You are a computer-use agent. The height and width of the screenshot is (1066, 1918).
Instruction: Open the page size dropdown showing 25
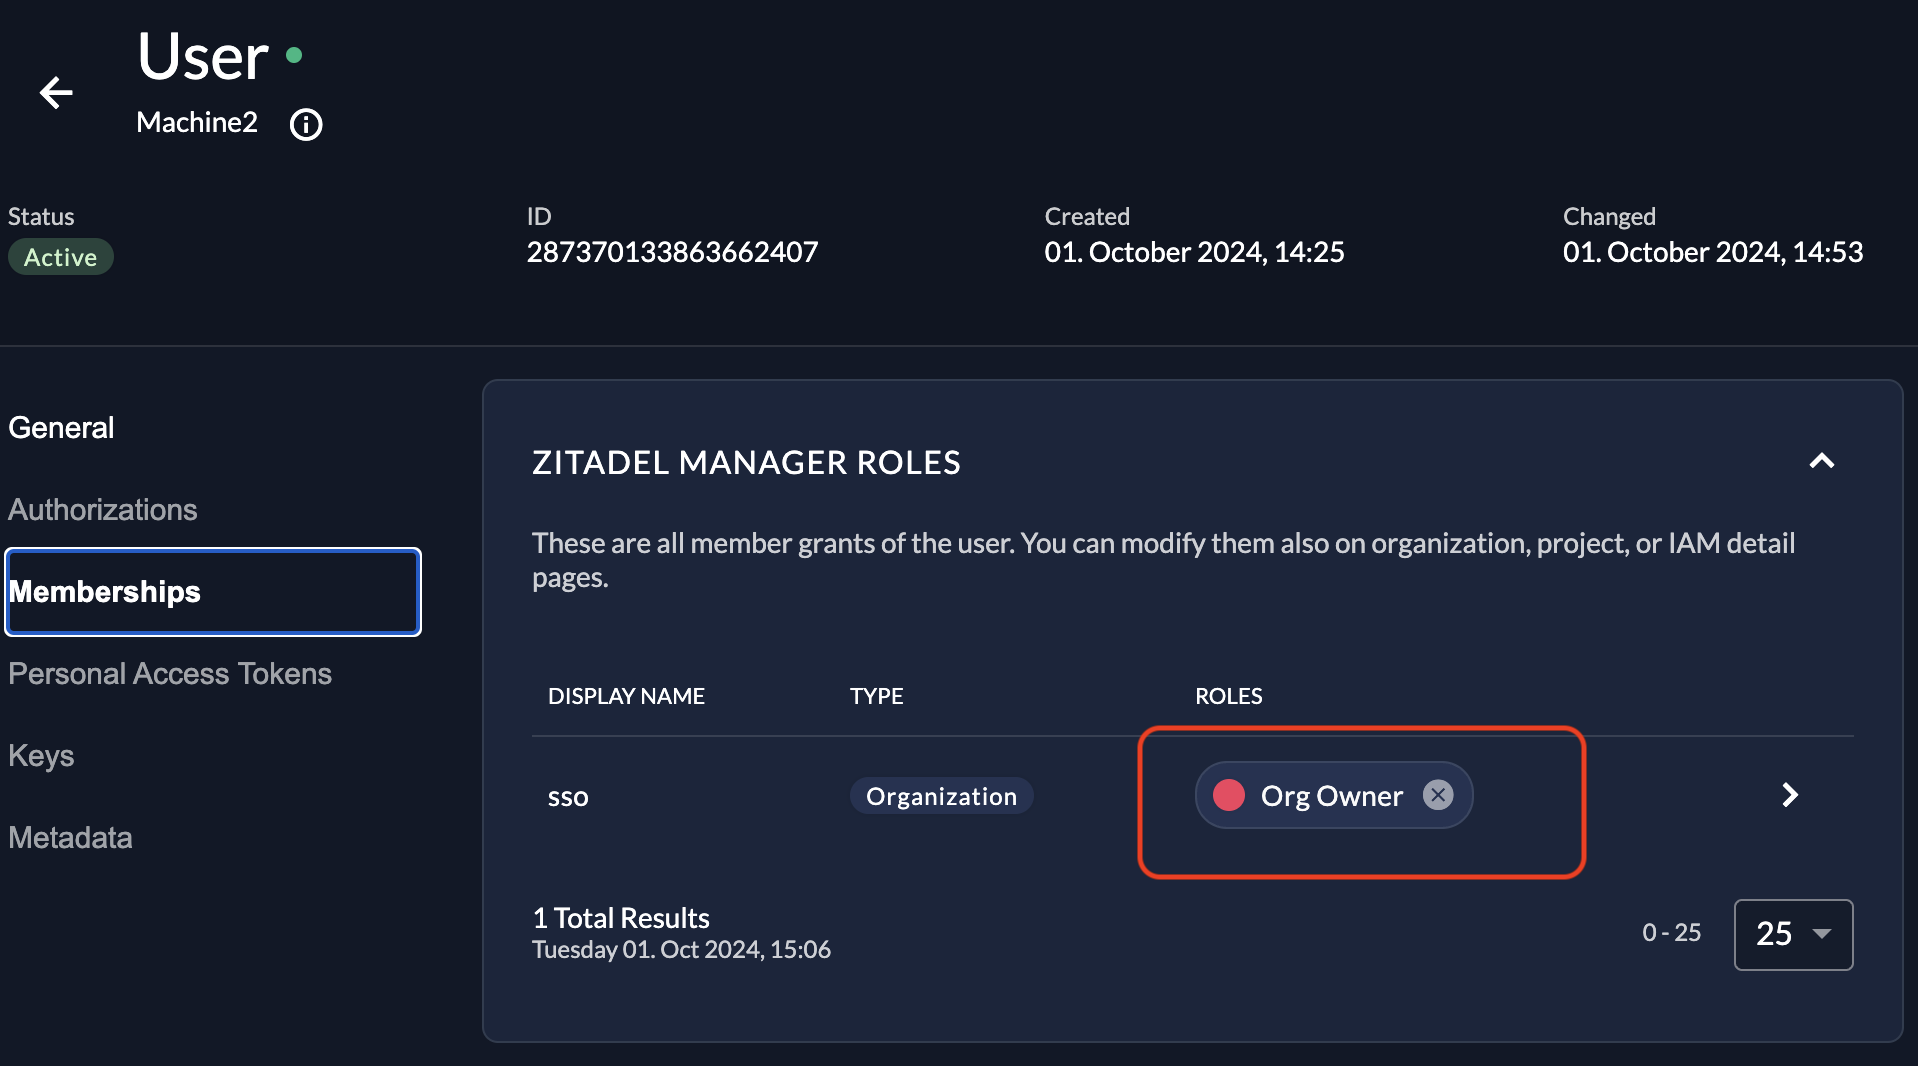[x=1792, y=934]
